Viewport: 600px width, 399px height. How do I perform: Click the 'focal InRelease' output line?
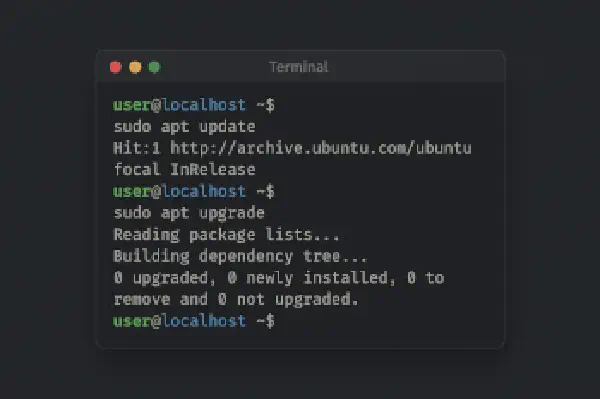(x=184, y=169)
